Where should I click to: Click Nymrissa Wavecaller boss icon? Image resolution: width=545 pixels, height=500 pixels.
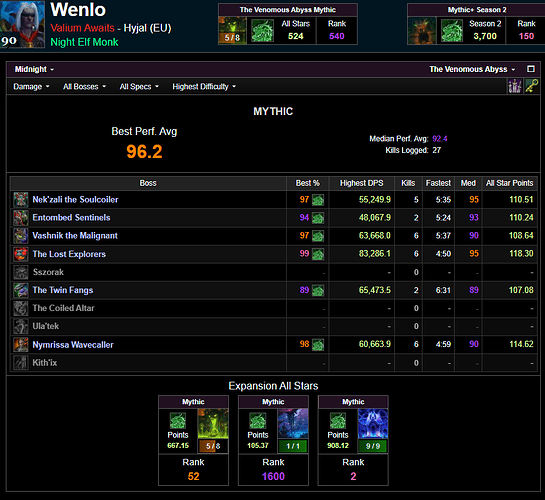coord(21,344)
